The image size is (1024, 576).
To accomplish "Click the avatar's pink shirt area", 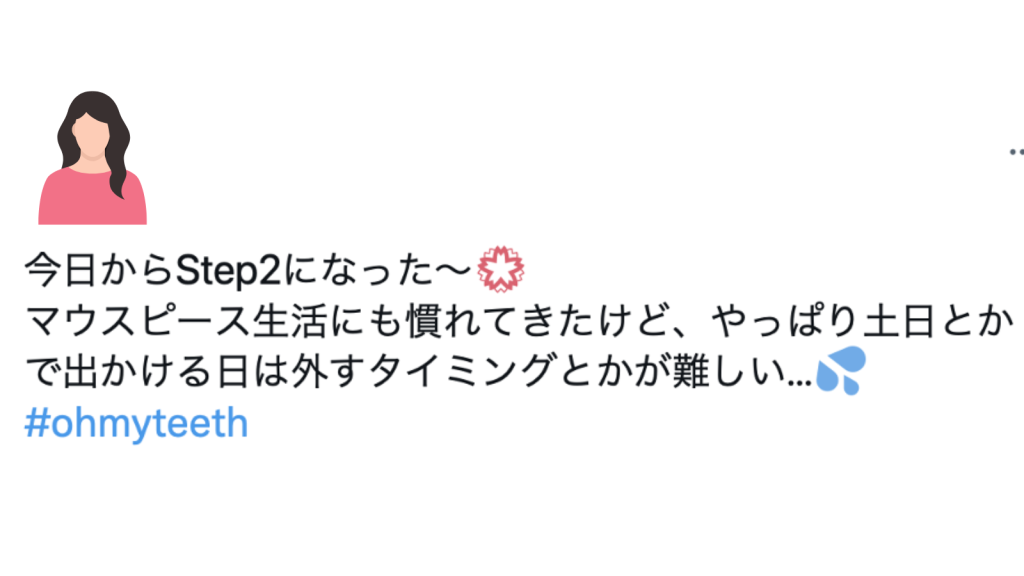I will pos(92,199).
